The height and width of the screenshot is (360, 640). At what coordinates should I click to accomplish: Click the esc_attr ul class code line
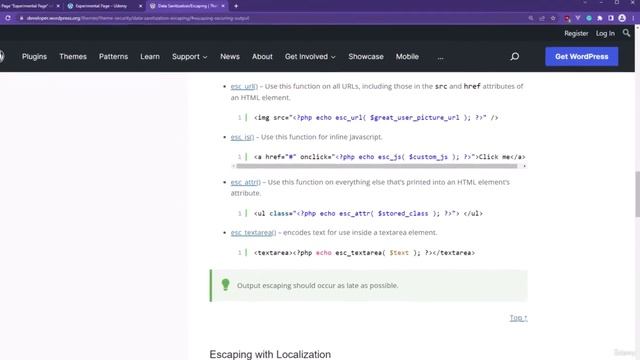pos(368,213)
